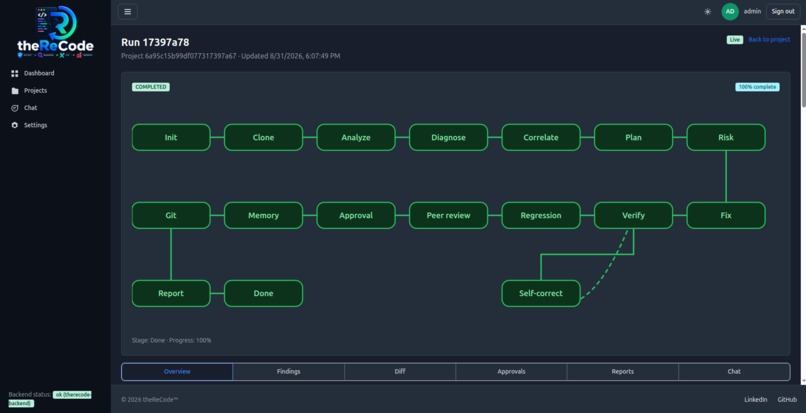The width and height of the screenshot is (806, 413).
Task: Select the Clone pipeline node
Action: tap(264, 137)
